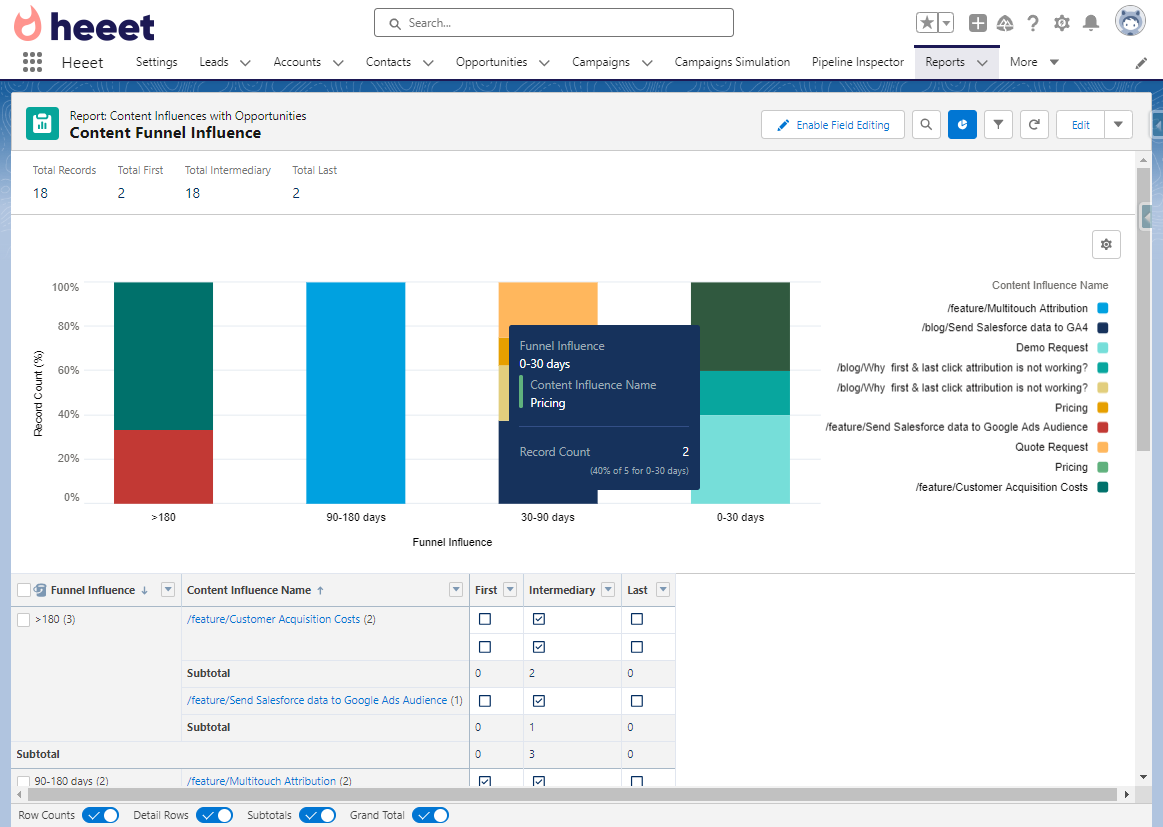
Task: Switch to the Campaigns Simulation tab
Action: point(732,62)
